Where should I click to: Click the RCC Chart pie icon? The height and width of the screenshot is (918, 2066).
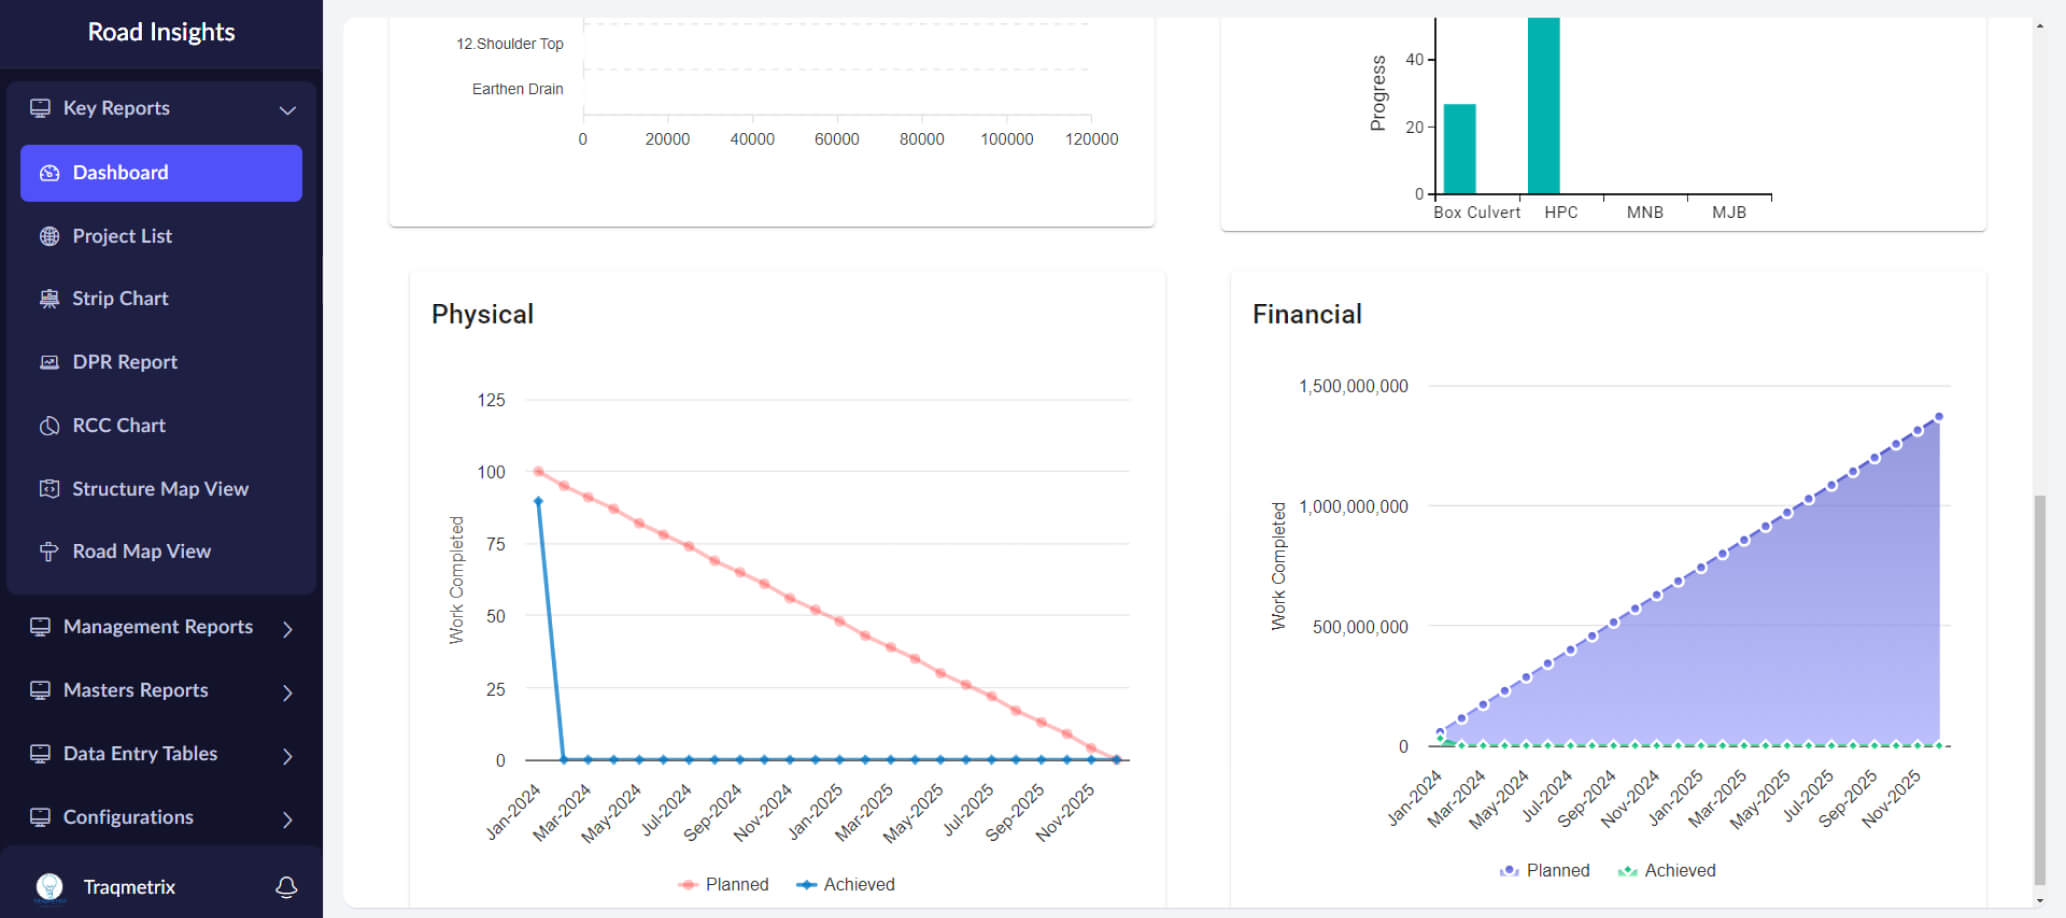click(49, 426)
